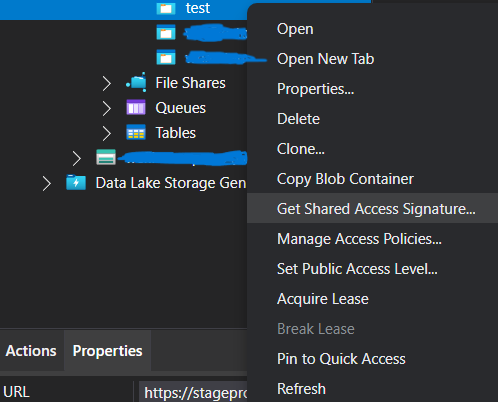Click the purple Queues icon
The height and width of the screenshot is (402, 498).
coord(136,107)
